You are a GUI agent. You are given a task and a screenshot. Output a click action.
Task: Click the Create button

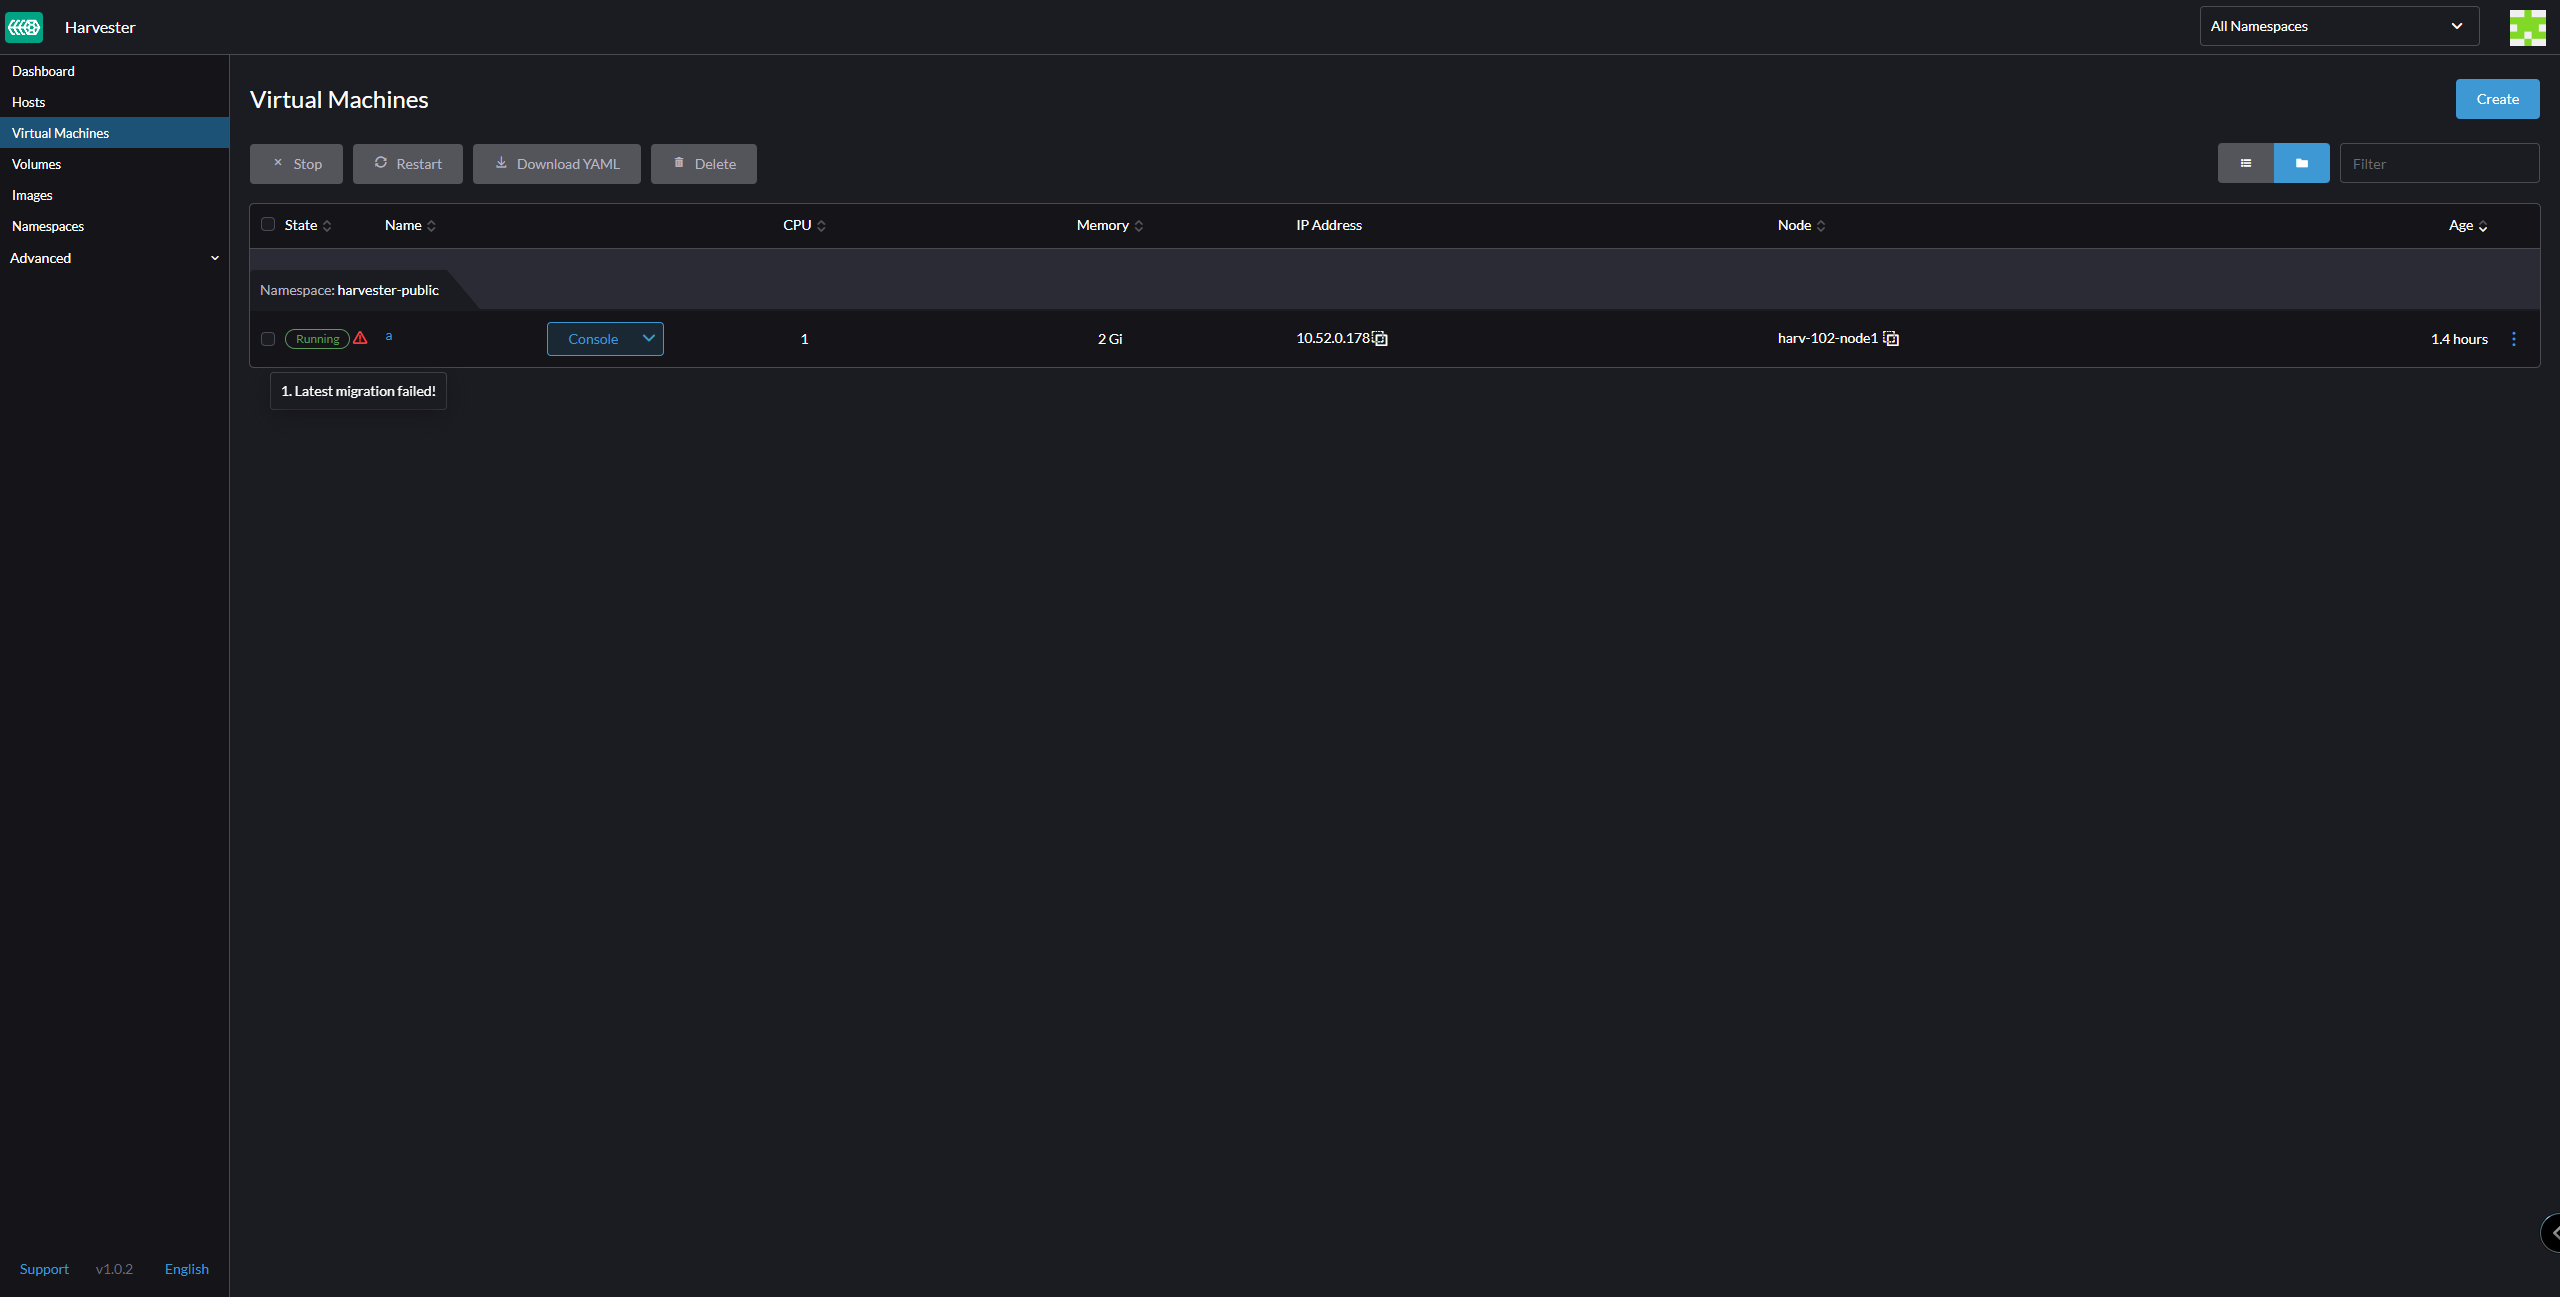click(2497, 99)
